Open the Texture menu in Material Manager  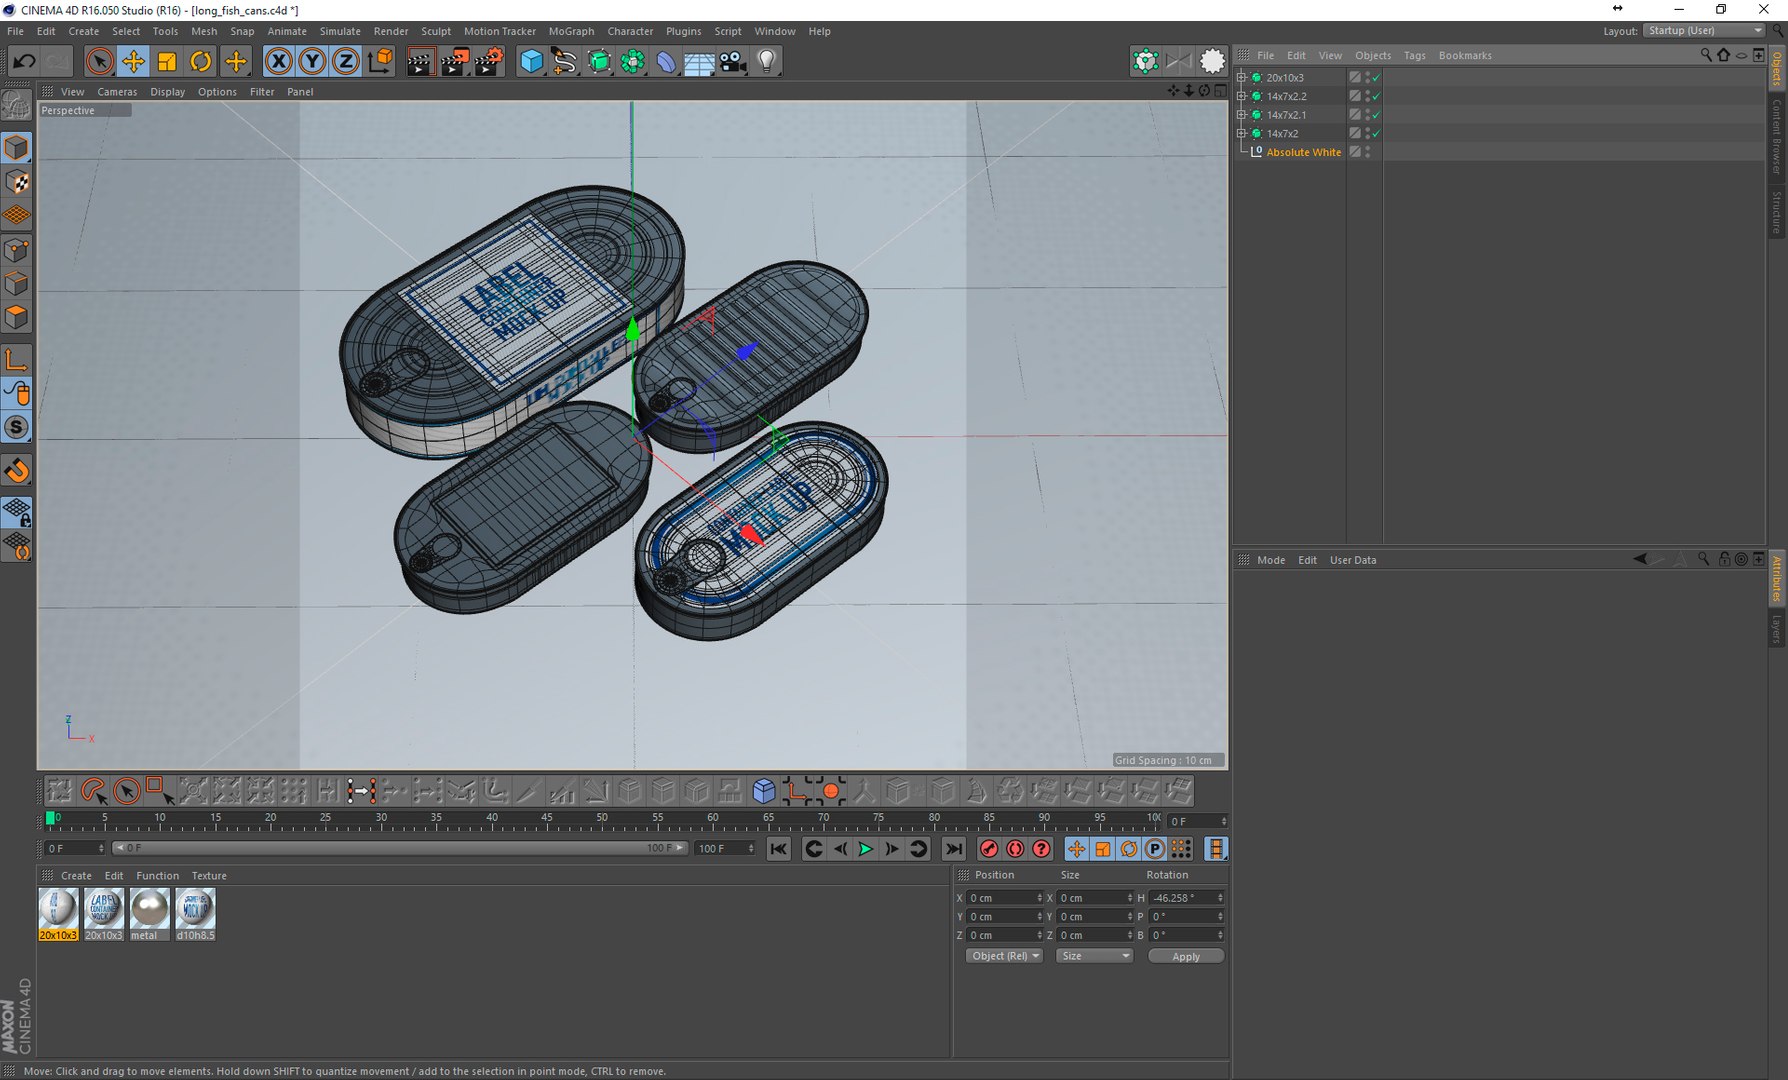pyautogui.click(x=209, y=876)
